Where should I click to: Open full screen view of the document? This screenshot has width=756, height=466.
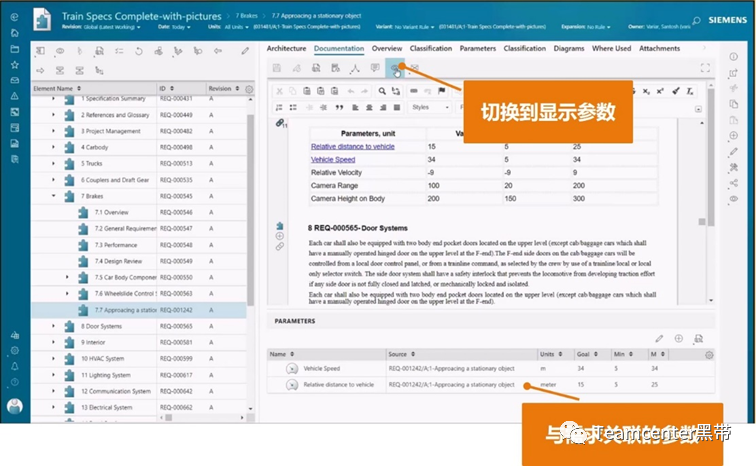tap(705, 68)
